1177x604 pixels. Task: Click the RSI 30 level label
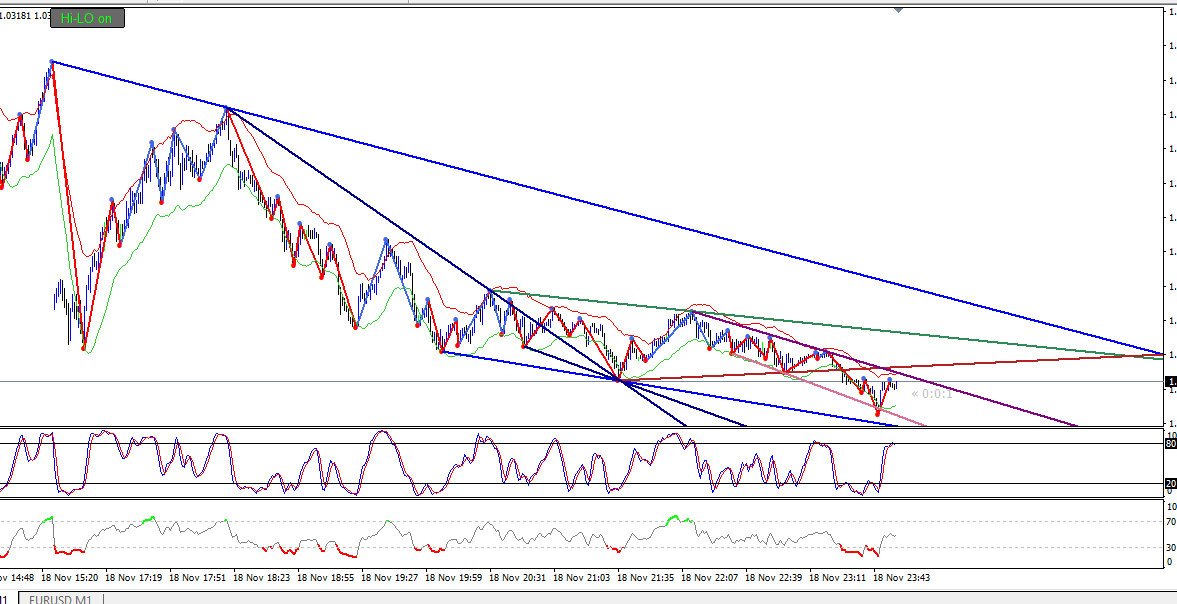(1170, 547)
